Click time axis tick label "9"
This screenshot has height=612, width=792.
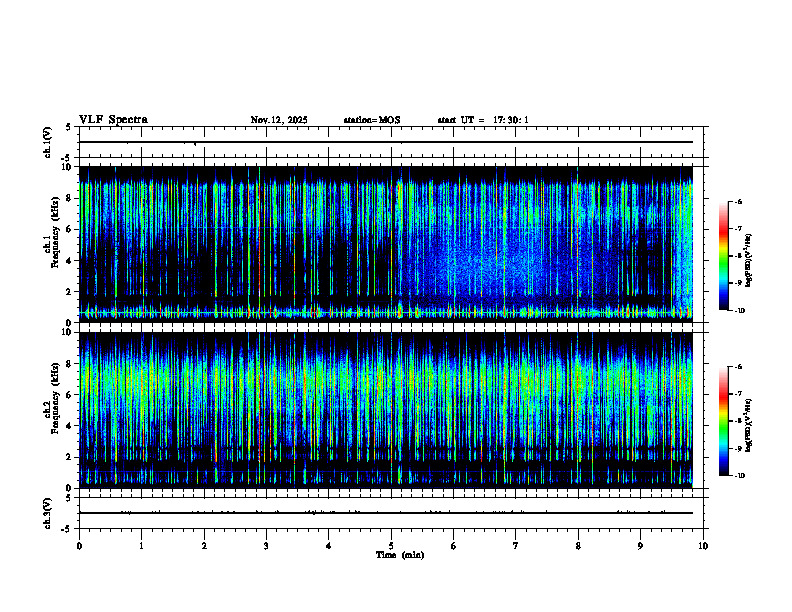[640, 546]
